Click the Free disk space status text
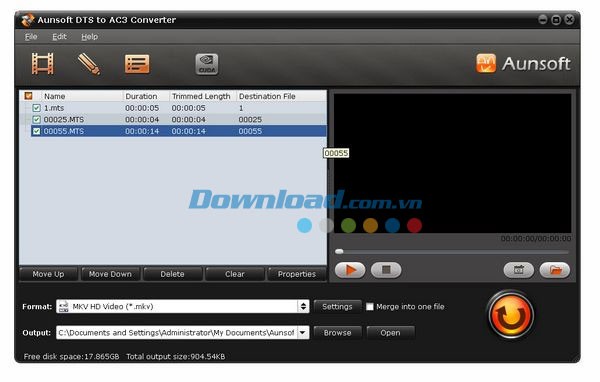 tap(72, 357)
